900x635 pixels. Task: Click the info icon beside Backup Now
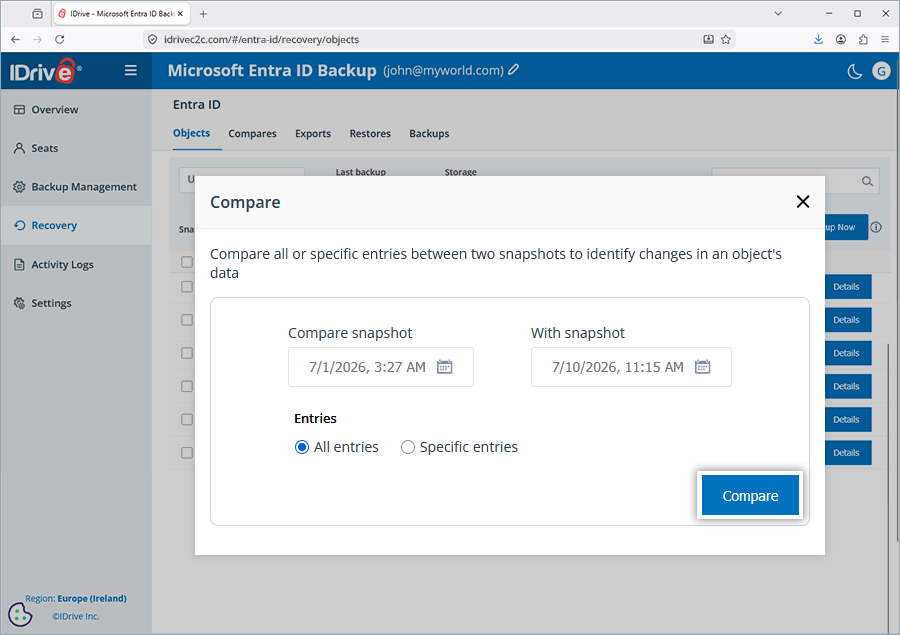tap(876, 227)
